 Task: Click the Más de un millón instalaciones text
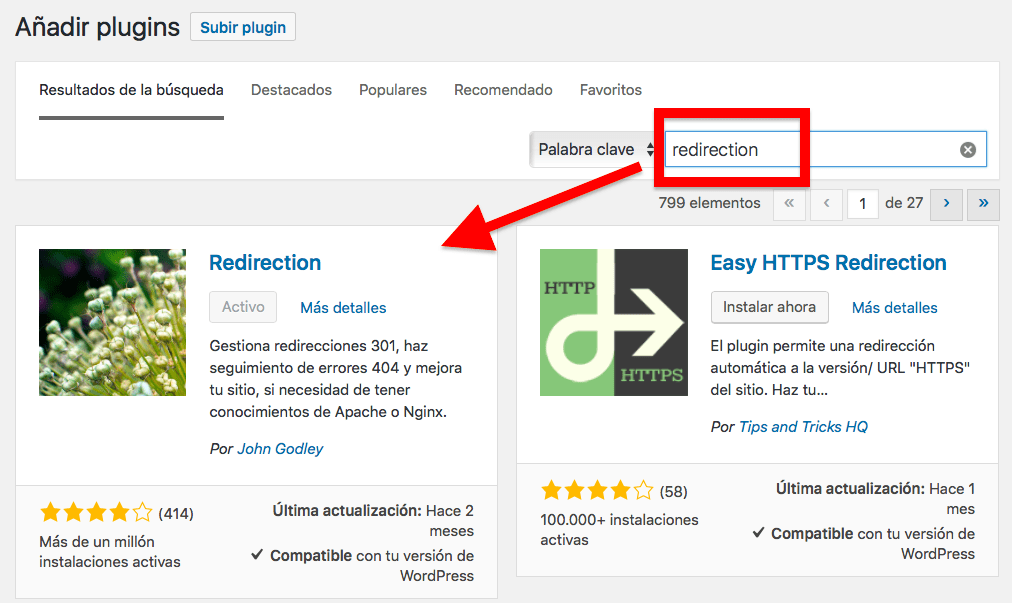[110, 552]
